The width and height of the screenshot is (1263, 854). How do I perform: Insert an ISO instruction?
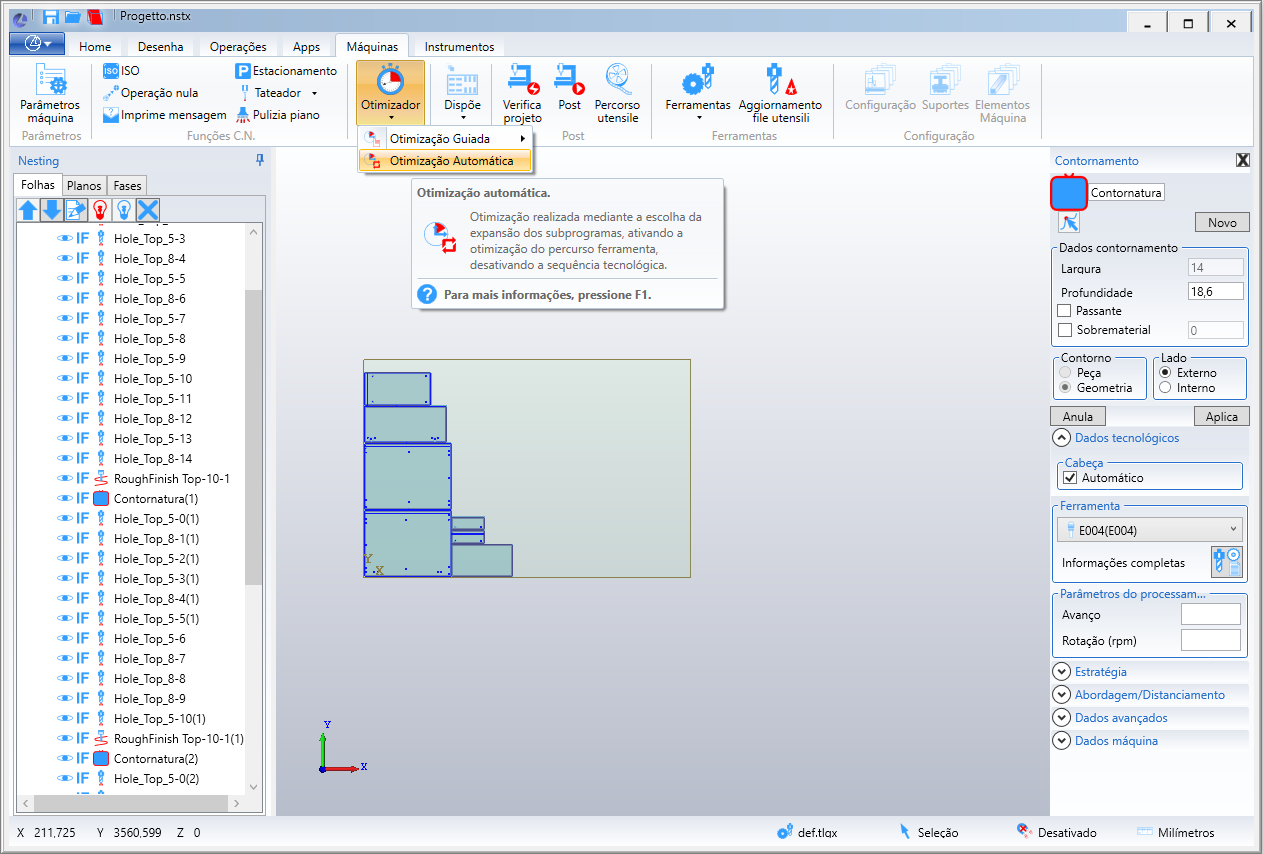coord(122,71)
